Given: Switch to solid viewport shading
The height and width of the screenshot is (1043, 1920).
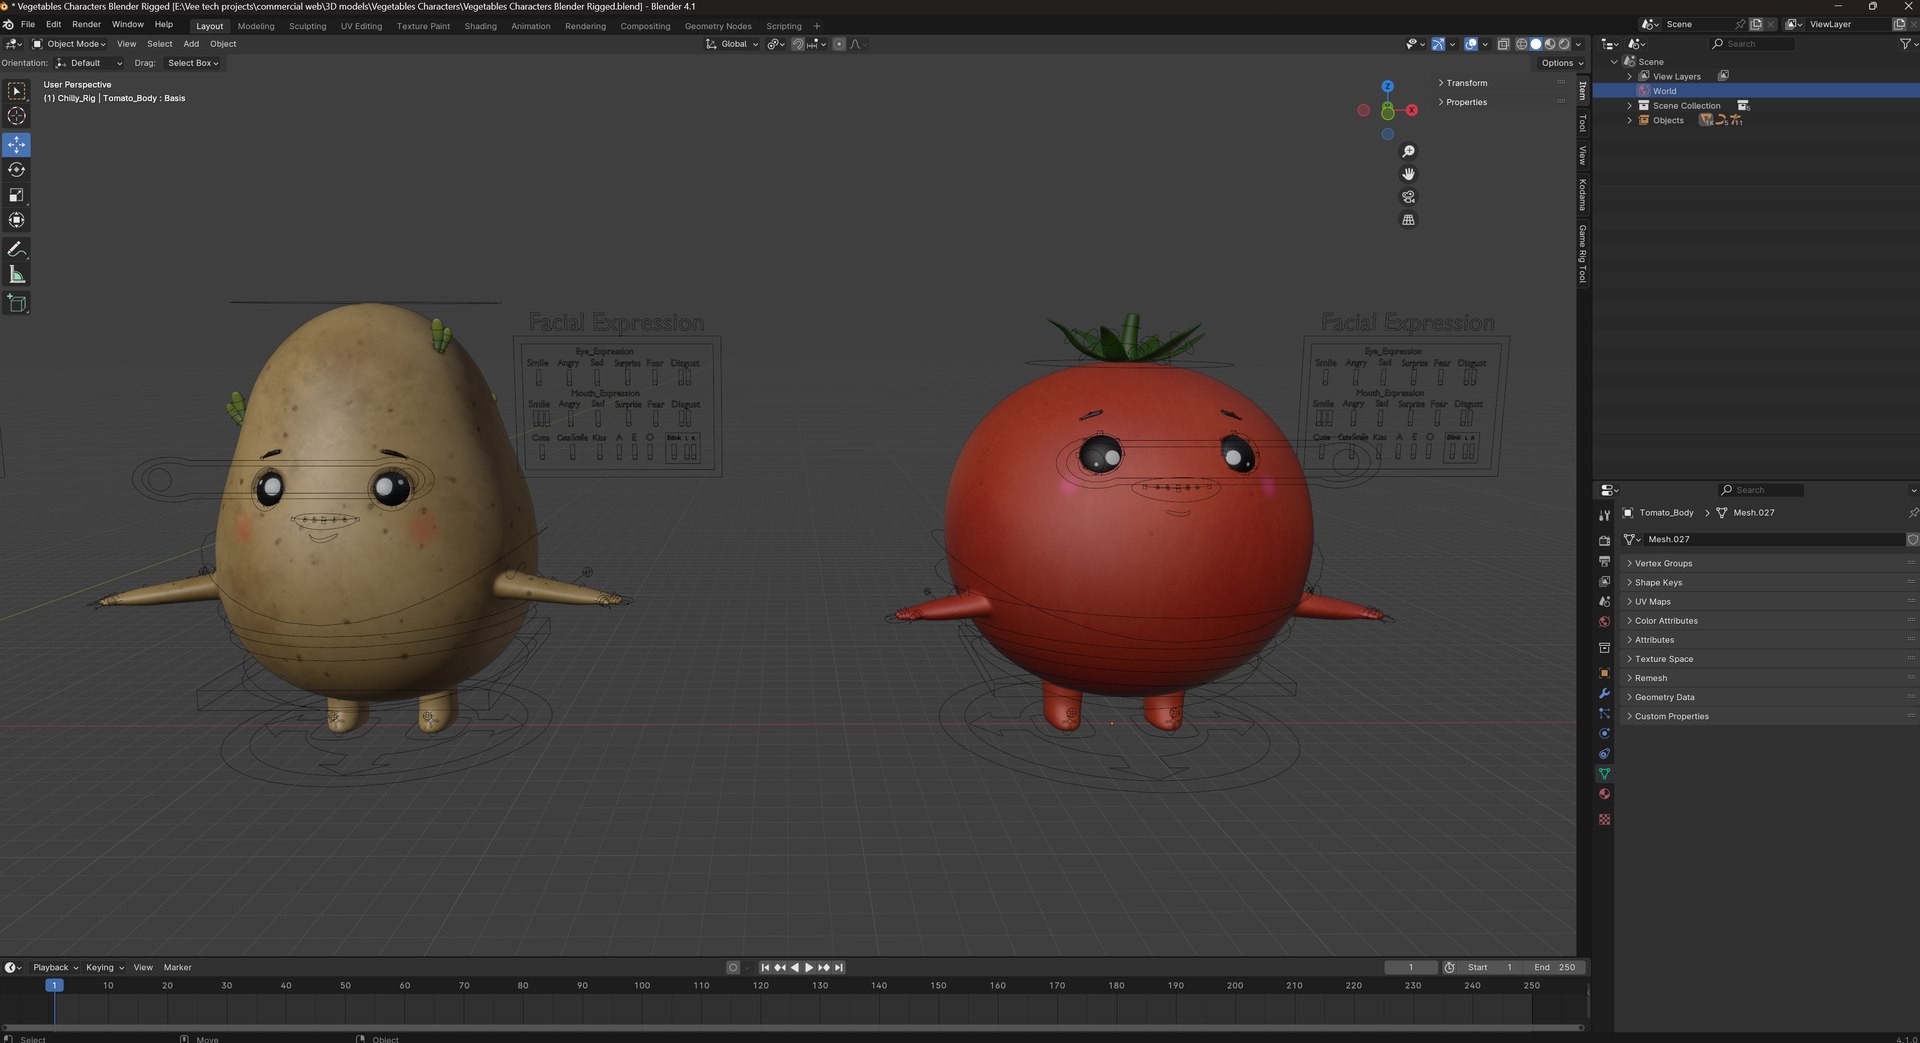Looking at the screenshot, I should point(1536,44).
